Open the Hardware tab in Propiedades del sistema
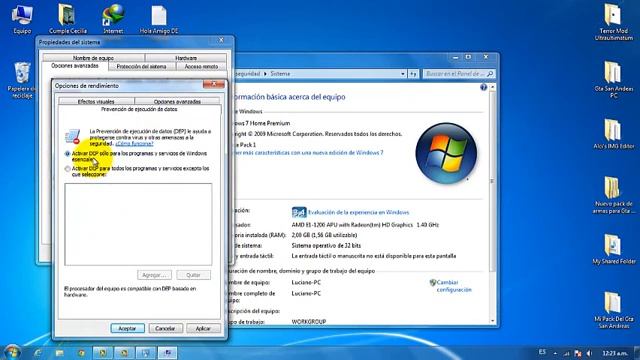640x360 pixels. click(186, 58)
